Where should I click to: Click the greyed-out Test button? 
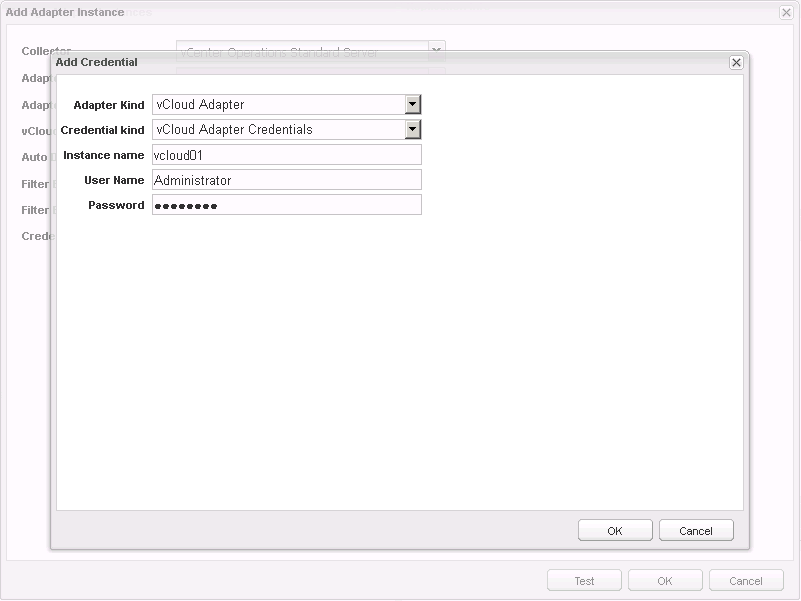click(x=584, y=581)
